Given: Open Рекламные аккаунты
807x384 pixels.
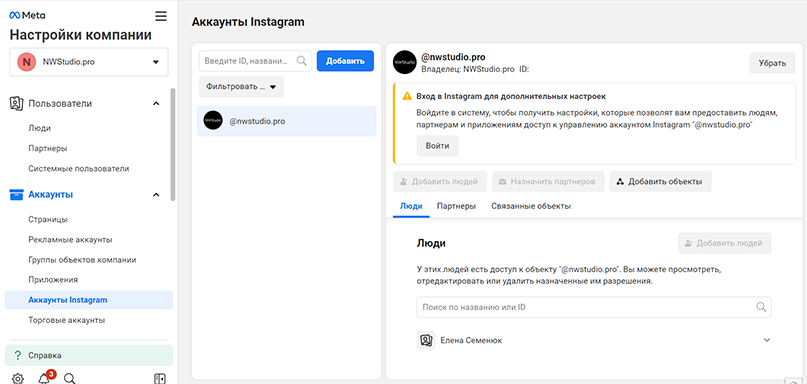Looking at the screenshot, I should pos(71,239).
